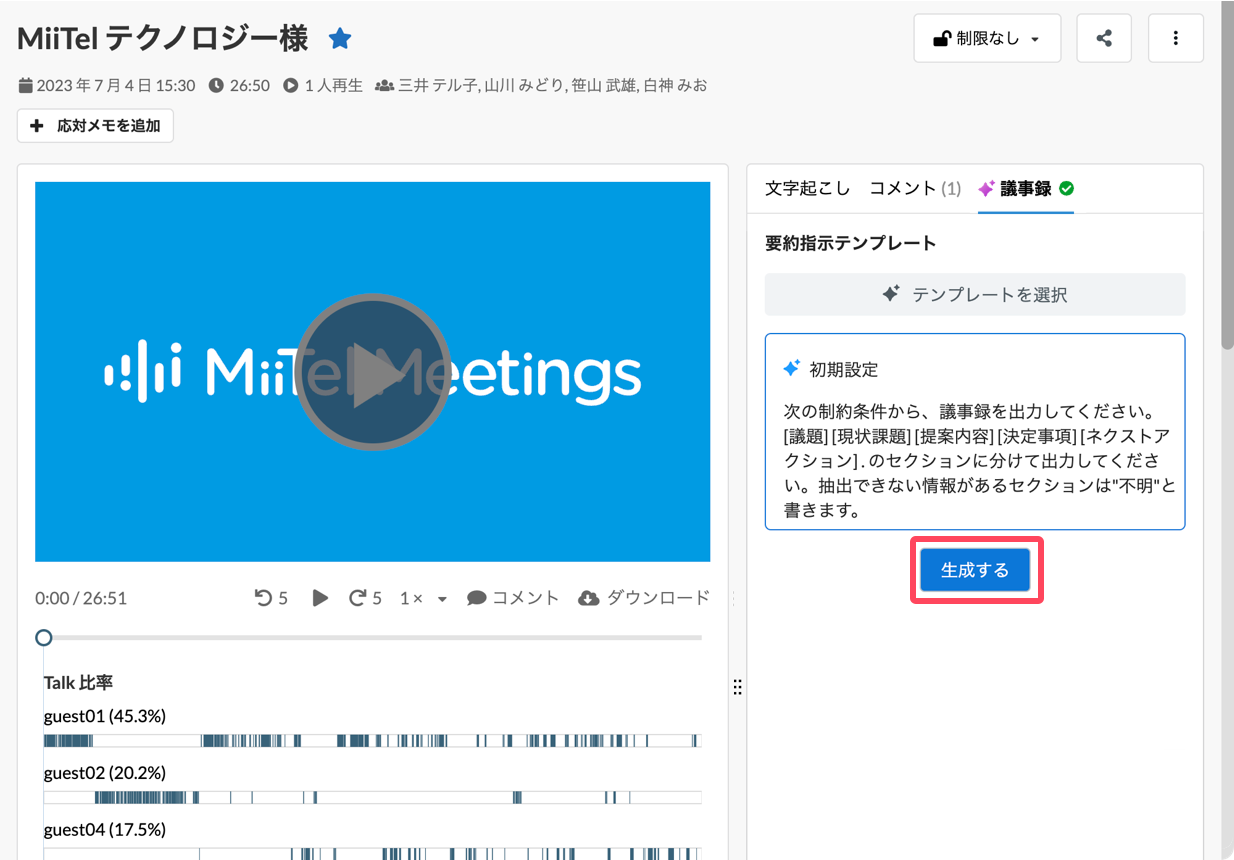The width and height of the screenshot is (1234, 860).
Task: Click the guest02 talk ratio timeline
Action: tap(373, 798)
